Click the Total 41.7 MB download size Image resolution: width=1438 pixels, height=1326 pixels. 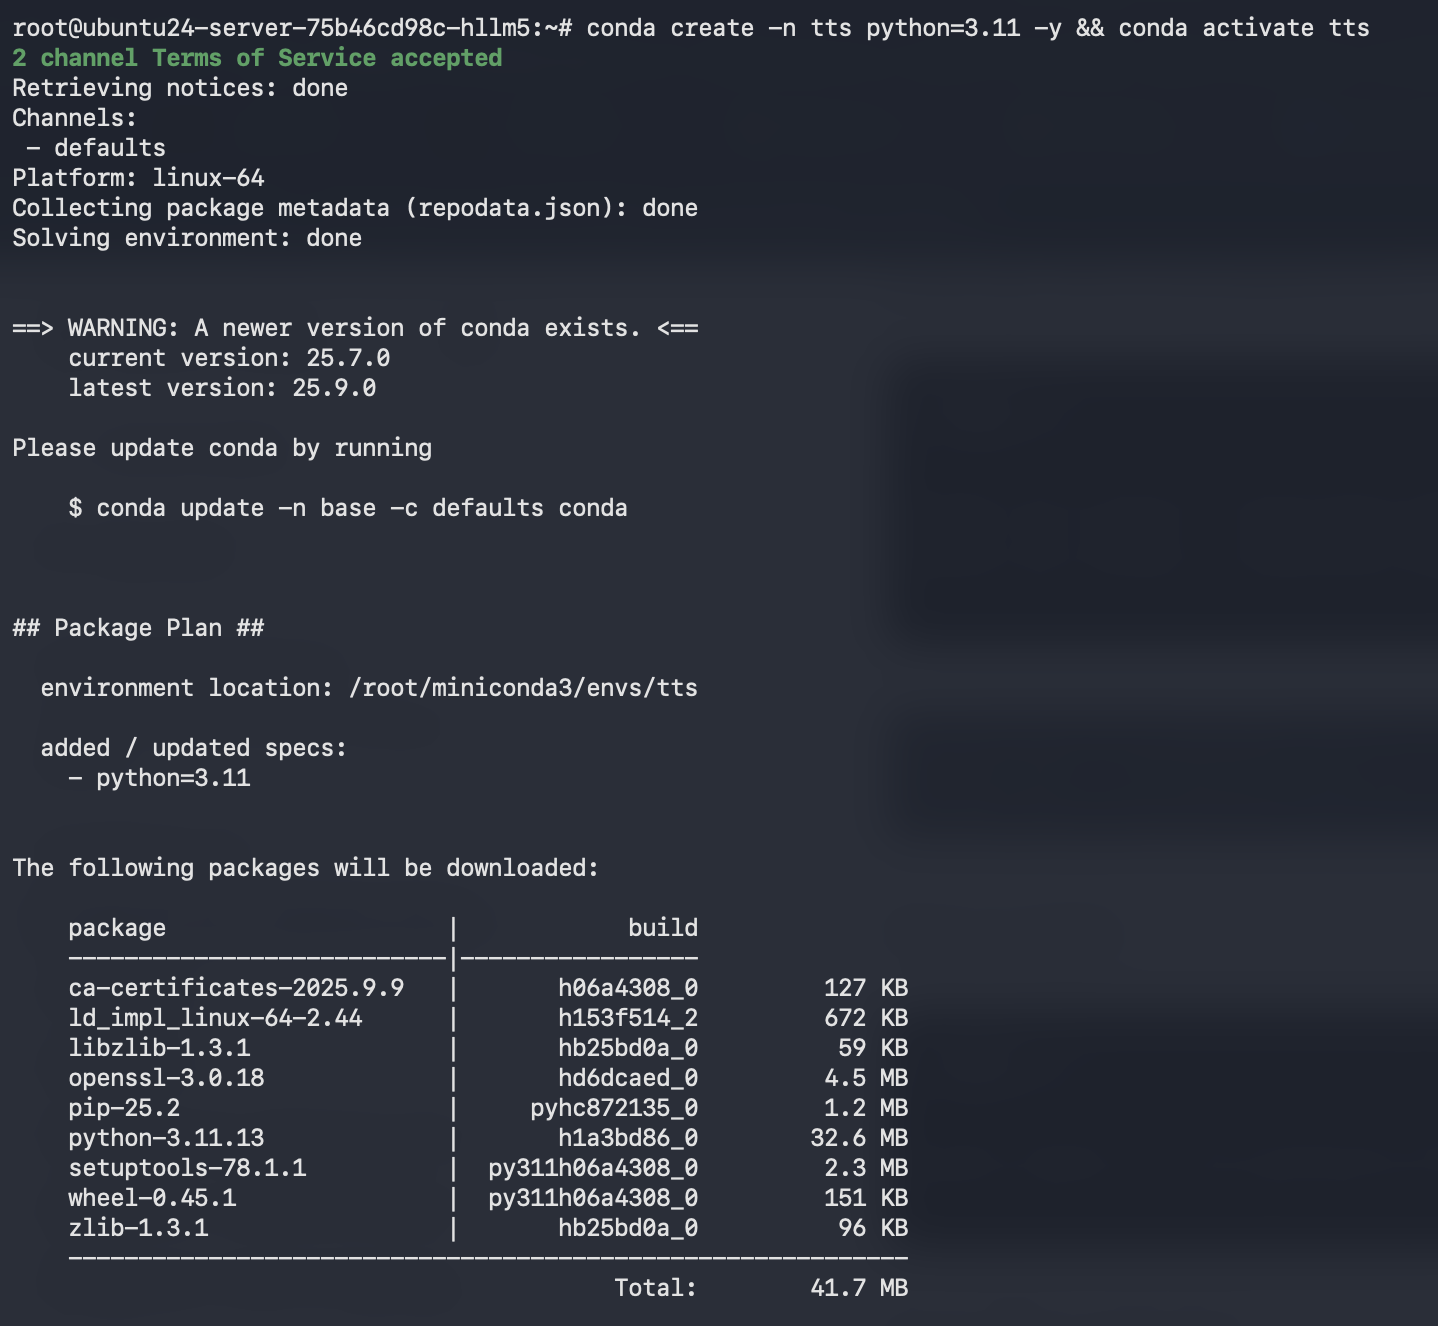[x=858, y=1288]
